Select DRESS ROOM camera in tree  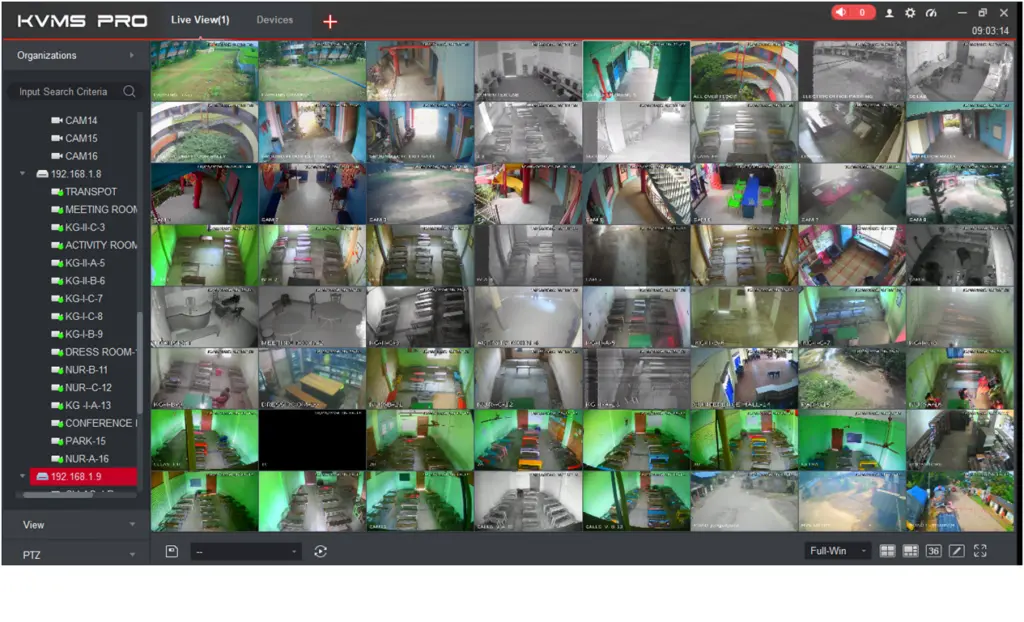[x=101, y=352]
